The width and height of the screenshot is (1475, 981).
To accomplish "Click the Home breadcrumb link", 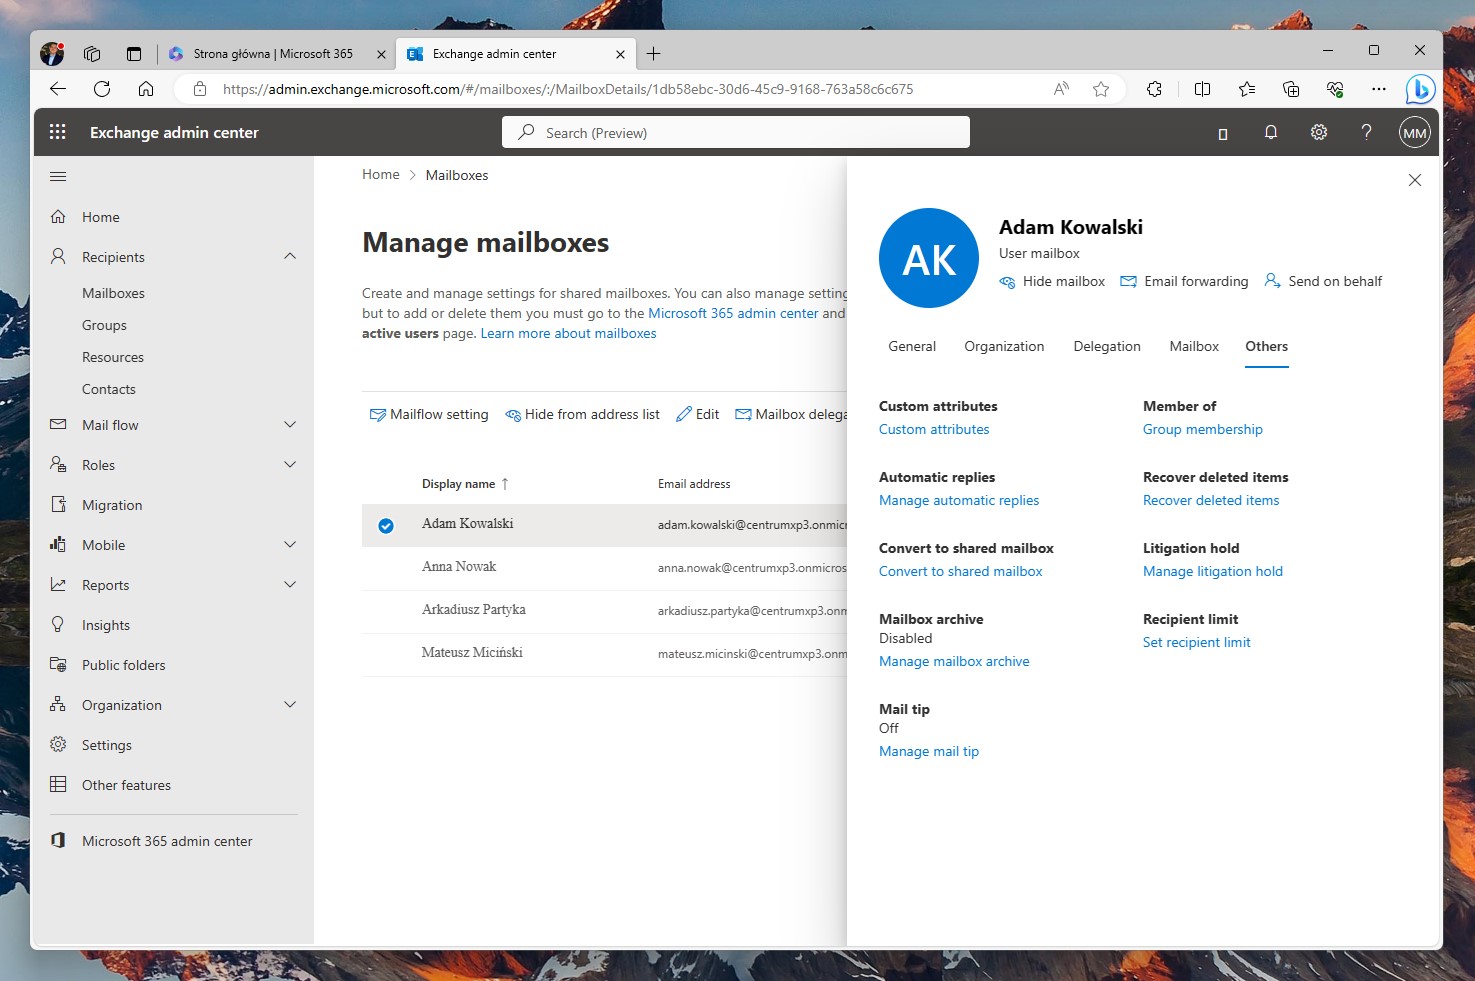I will [380, 175].
